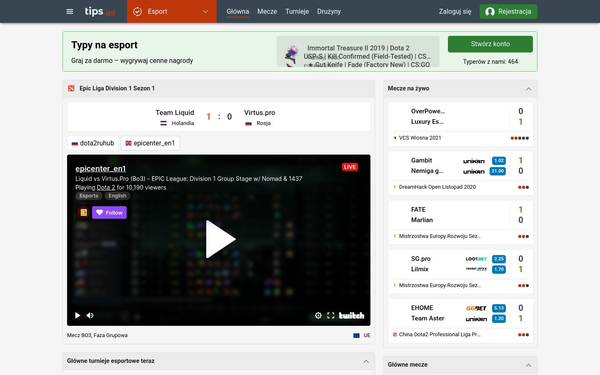
Task: Collapse the Mecze na żywo panel
Action: coord(528,89)
